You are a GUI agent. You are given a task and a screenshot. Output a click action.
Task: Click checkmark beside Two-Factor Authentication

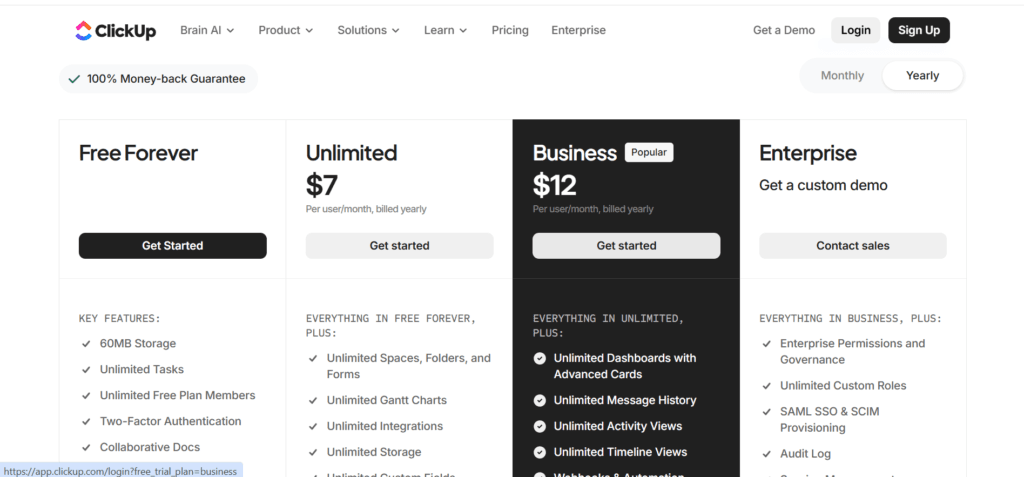pyautogui.click(x=86, y=421)
